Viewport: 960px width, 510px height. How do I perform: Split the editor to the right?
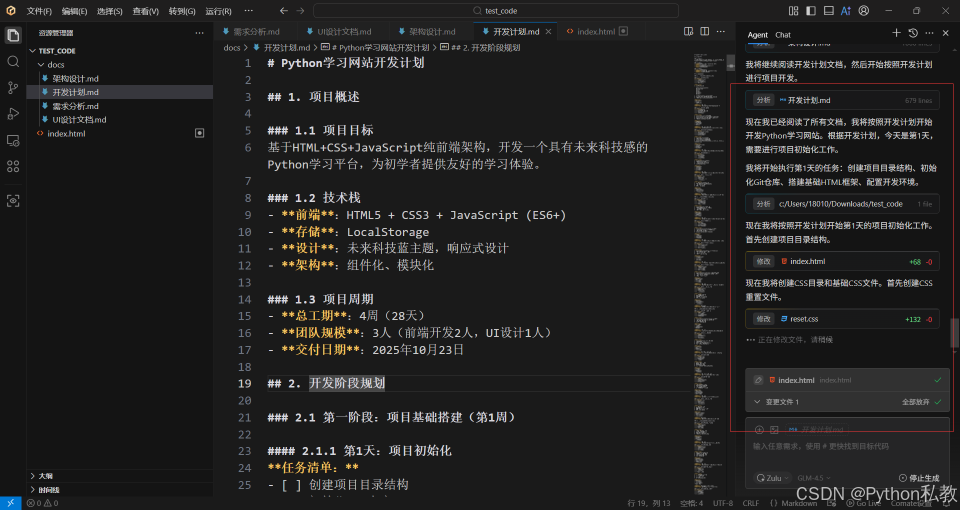(705, 31)
